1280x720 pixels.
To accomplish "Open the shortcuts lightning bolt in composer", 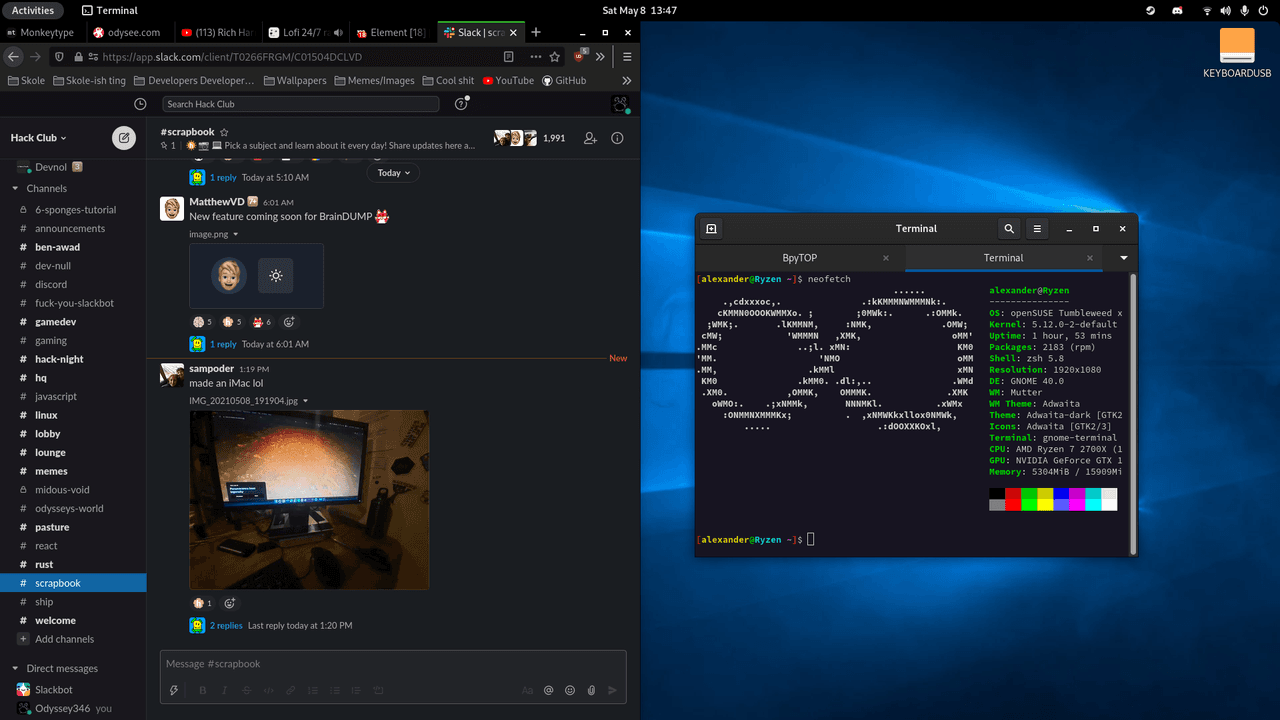I will click(x=174, y=690).
